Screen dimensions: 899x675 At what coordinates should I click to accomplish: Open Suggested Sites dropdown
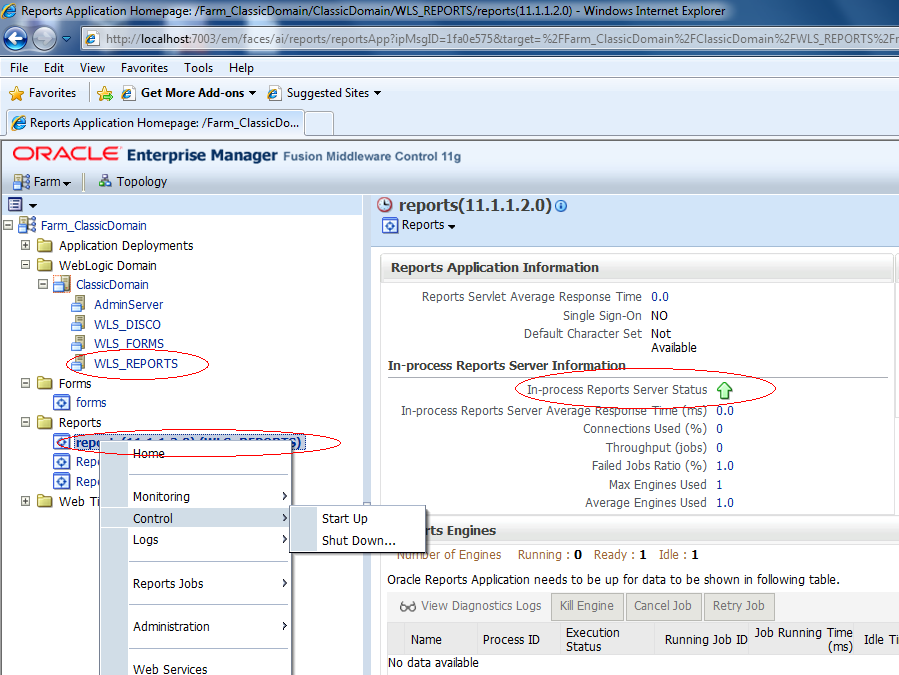pyautogui.click(x=325, y=93)
